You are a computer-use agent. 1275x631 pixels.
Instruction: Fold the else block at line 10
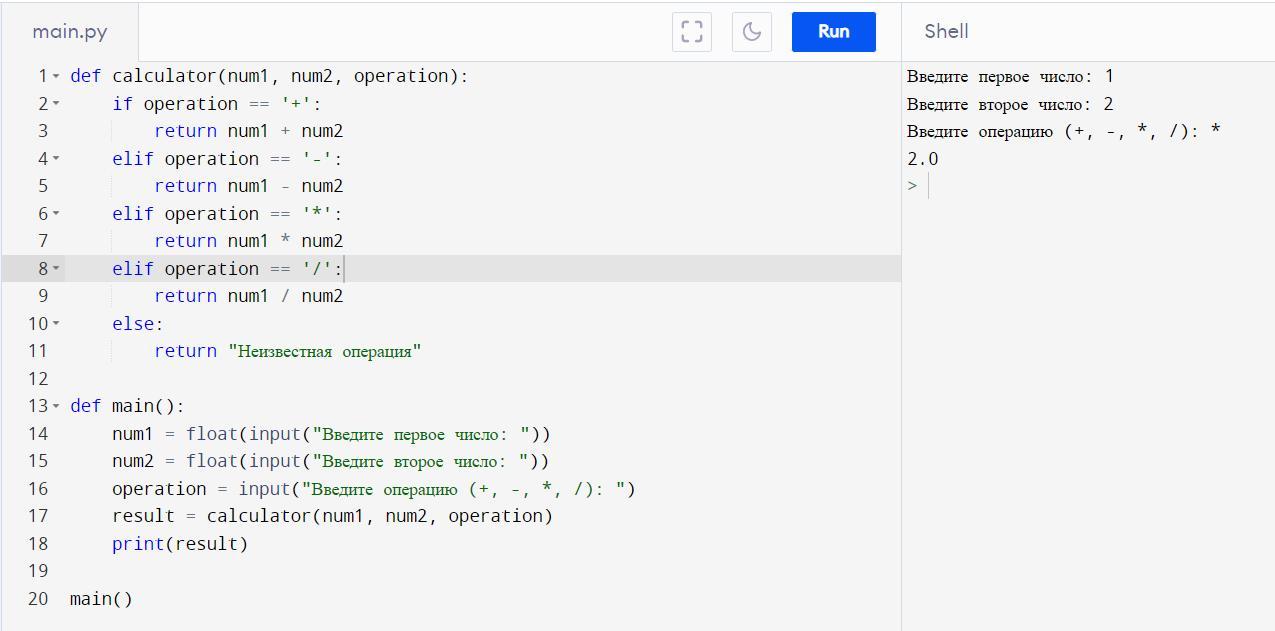click(x=56, y=324)
